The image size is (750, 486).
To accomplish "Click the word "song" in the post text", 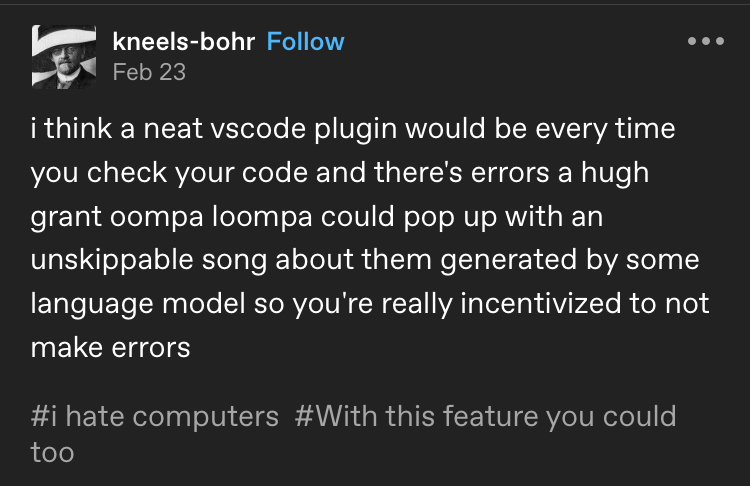I will (x=233, y=260).
